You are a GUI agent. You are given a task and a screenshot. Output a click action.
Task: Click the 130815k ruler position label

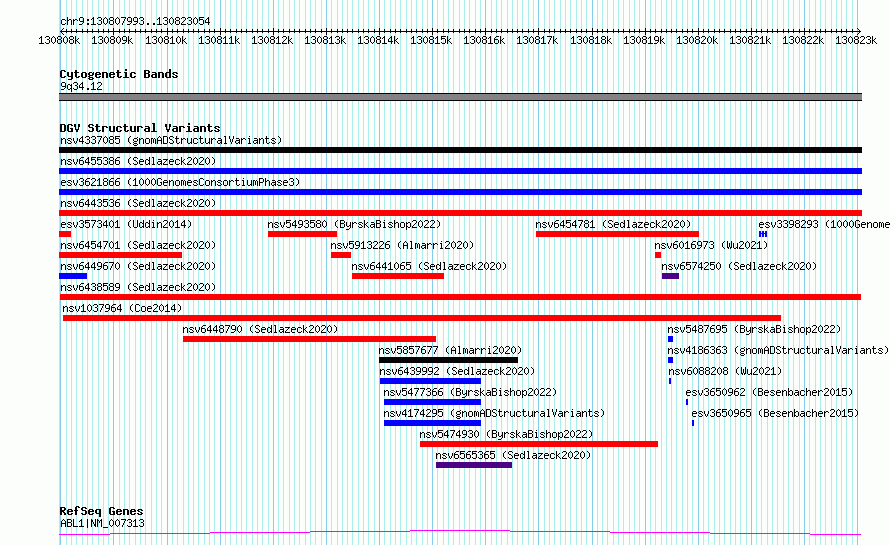(431, 40)
